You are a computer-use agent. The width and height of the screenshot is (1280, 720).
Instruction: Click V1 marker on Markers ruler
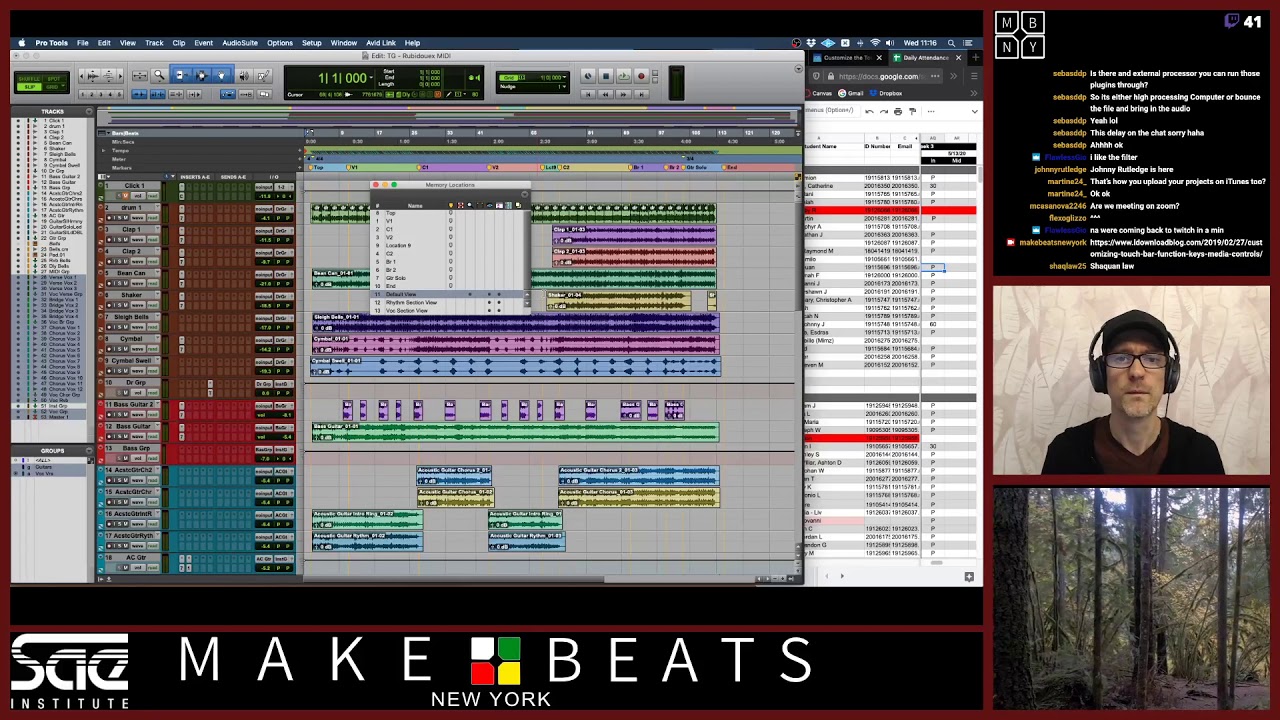[x=352, y=167]
